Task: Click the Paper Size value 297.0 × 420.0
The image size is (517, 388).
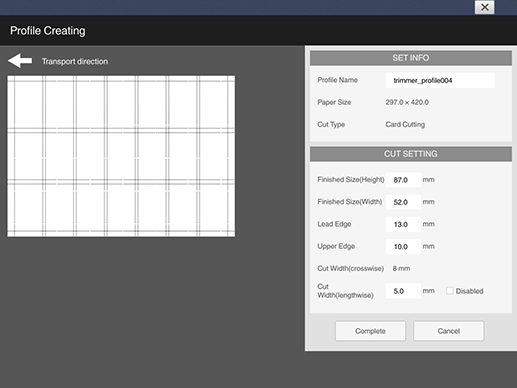Action: pos(407,102)
